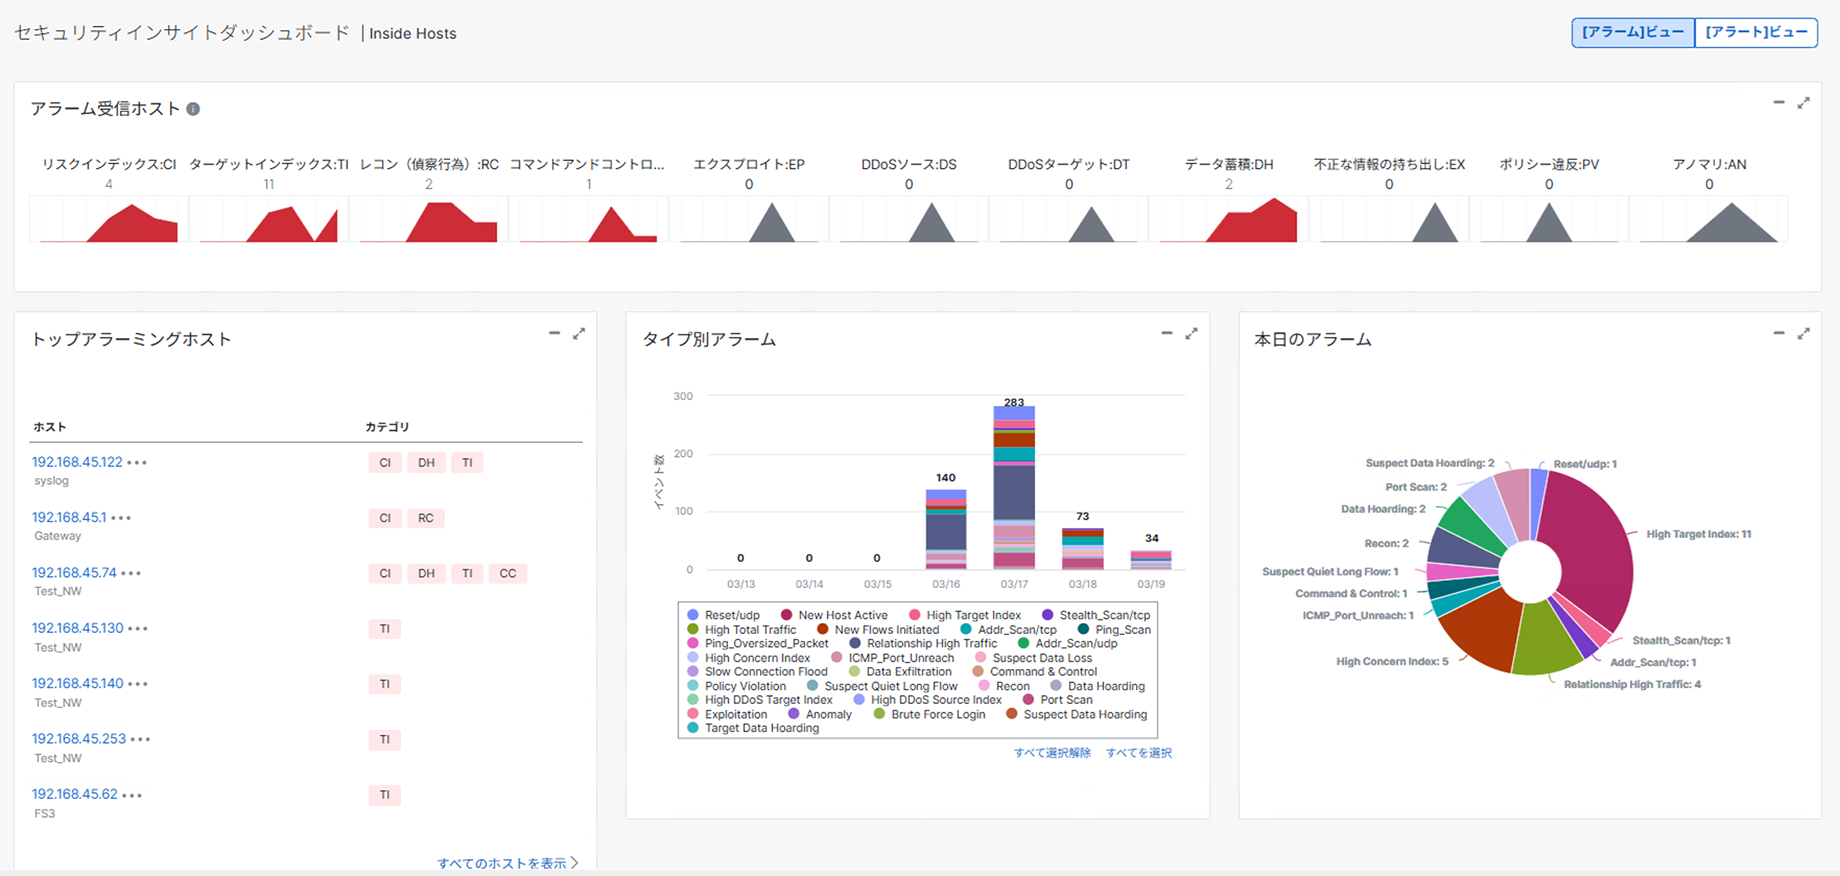Click the すべて選択解除 link under the legend
The height and width of the screenshot is (876, 1840).
click(x=1052, y=753)
